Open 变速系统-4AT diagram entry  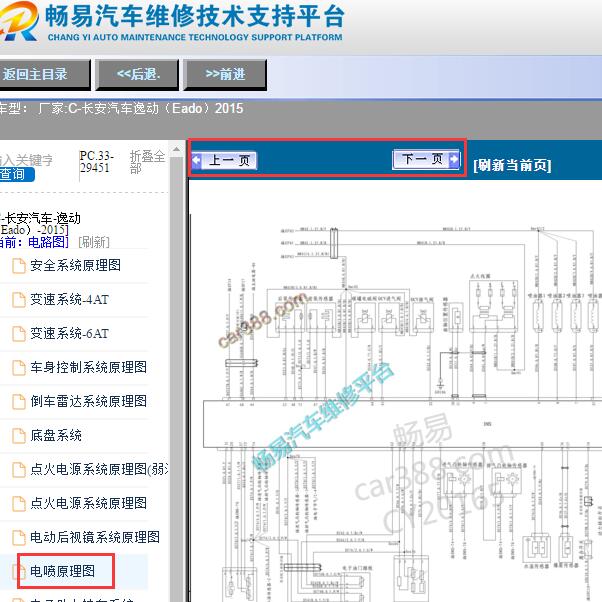(69, 299)
